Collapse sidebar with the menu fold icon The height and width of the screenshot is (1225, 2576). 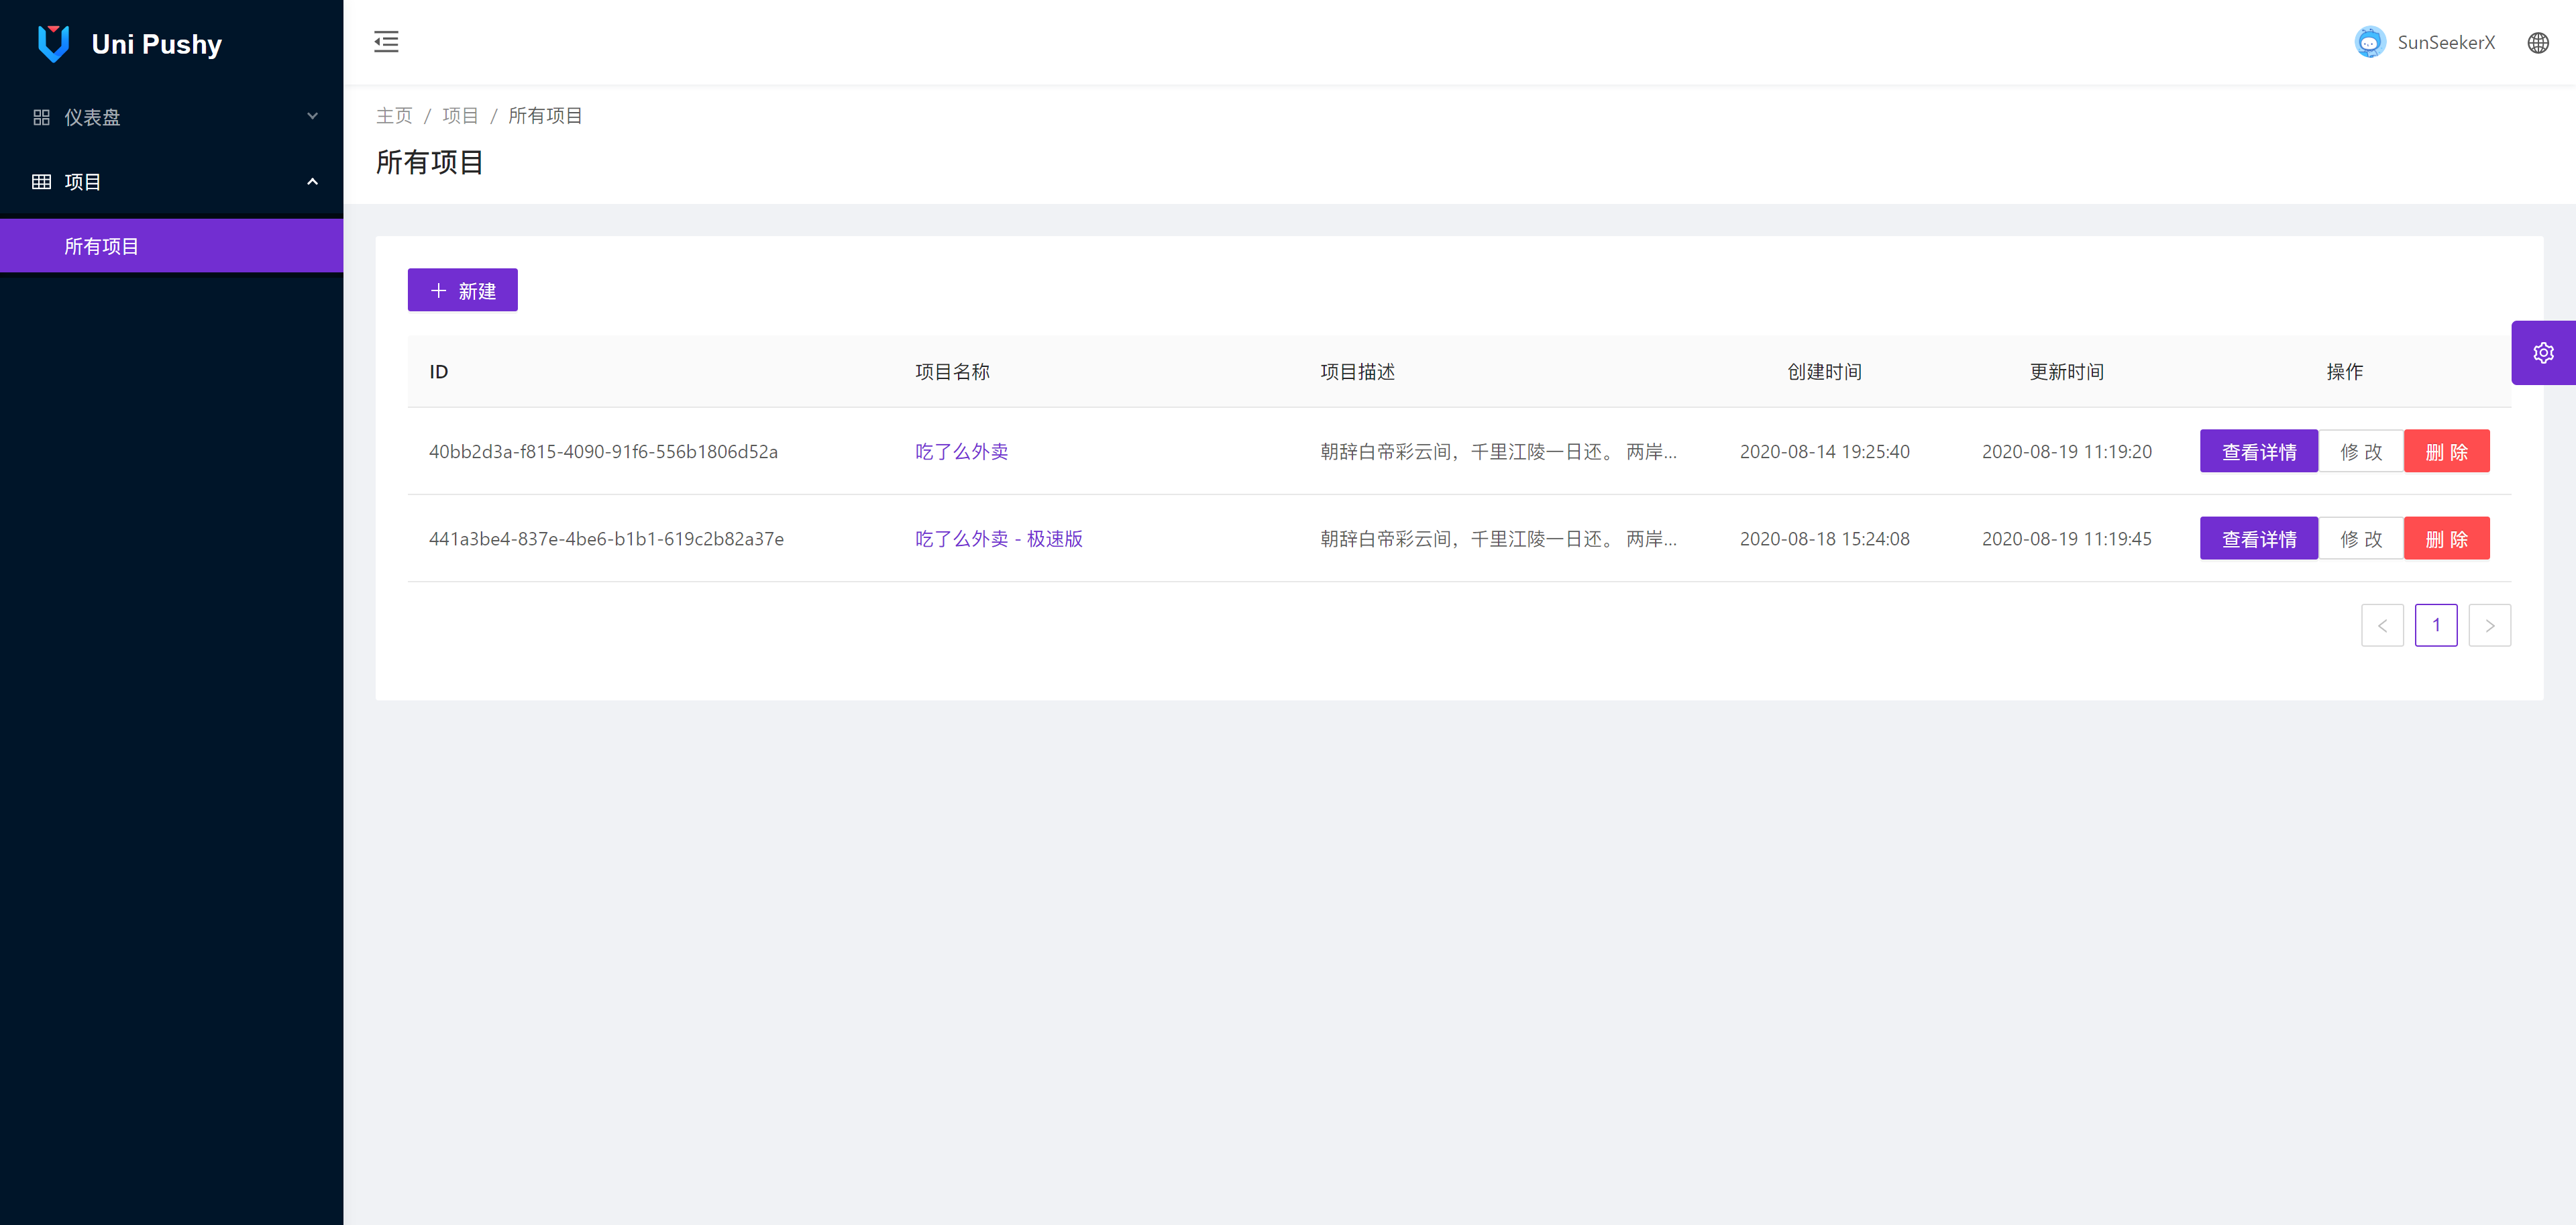pos(386,42)
